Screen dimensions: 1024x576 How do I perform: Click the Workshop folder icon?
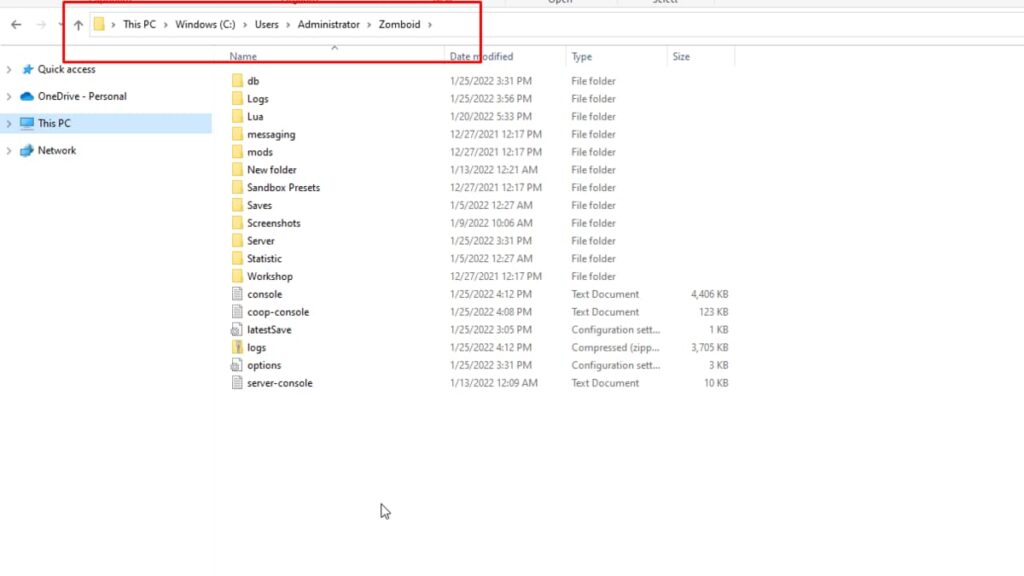click(237, 276)
